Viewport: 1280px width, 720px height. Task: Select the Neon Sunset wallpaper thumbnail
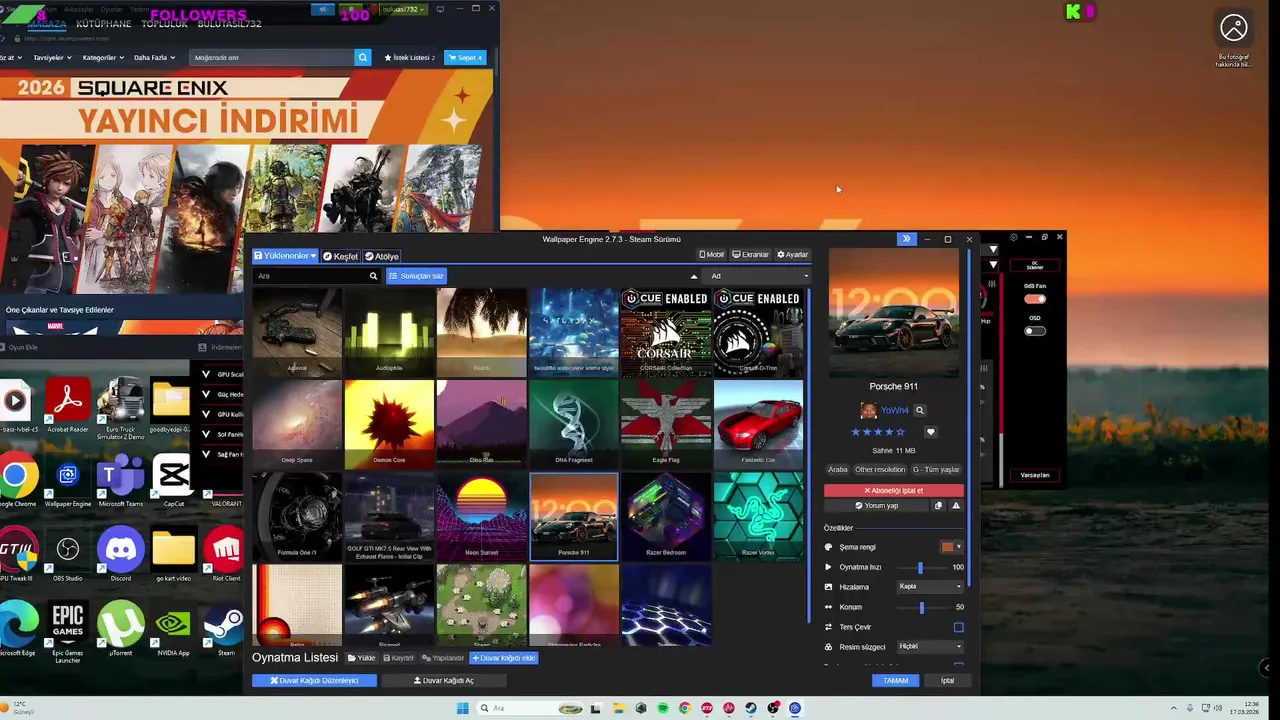pos(481,516)
